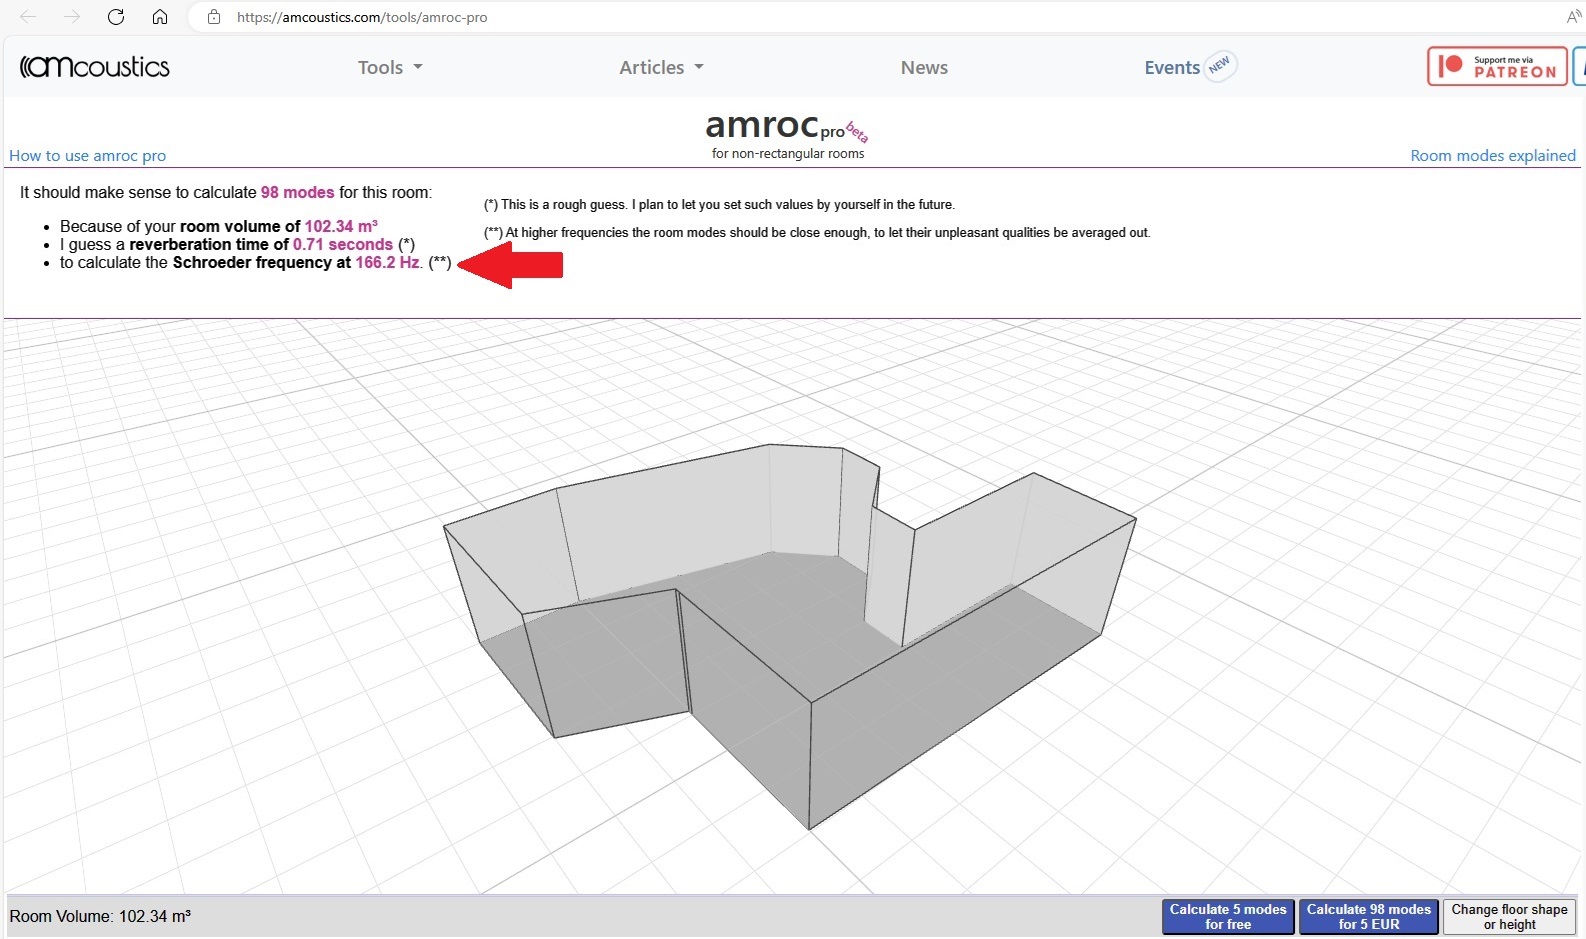Screen dimensions: 1586x939
Task: Click Calculate 5 modes for free
Action: (1228, 916)
